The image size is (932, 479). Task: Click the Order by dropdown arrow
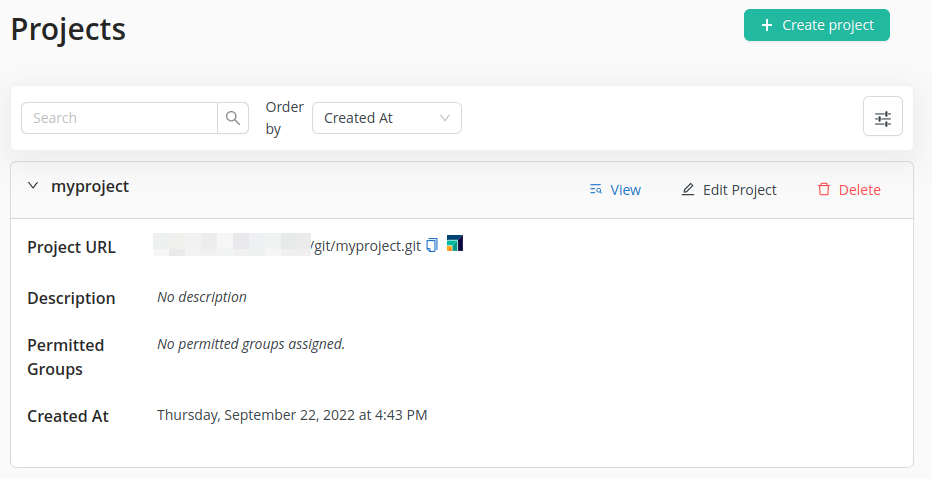pos(445,118)
